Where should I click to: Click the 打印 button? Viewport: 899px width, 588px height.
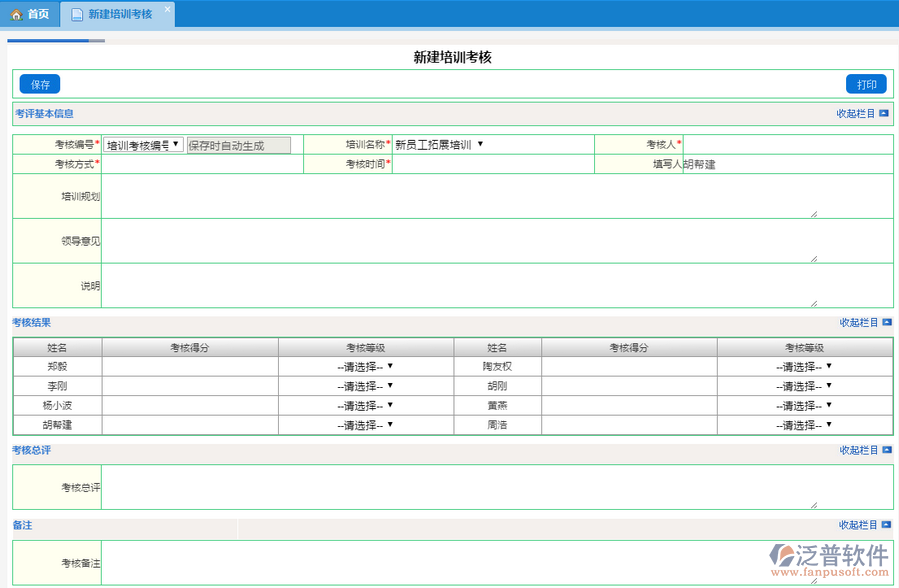point(866,85)
